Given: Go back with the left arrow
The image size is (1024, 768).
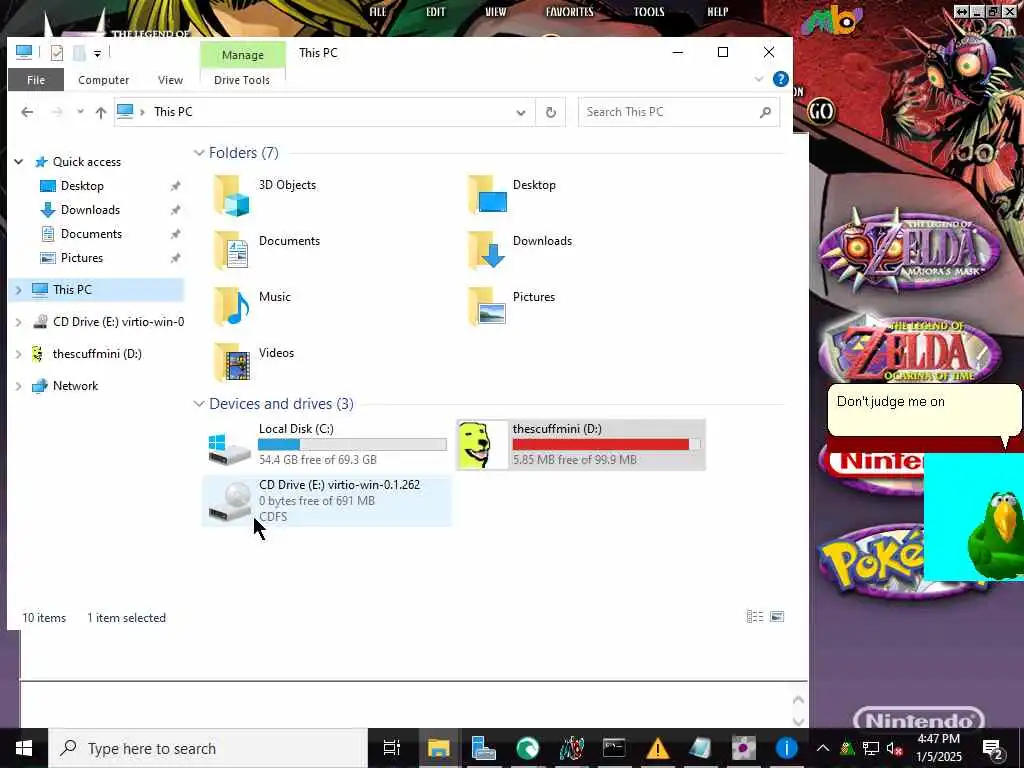Looking at the screenshot, I should (27, 112).
